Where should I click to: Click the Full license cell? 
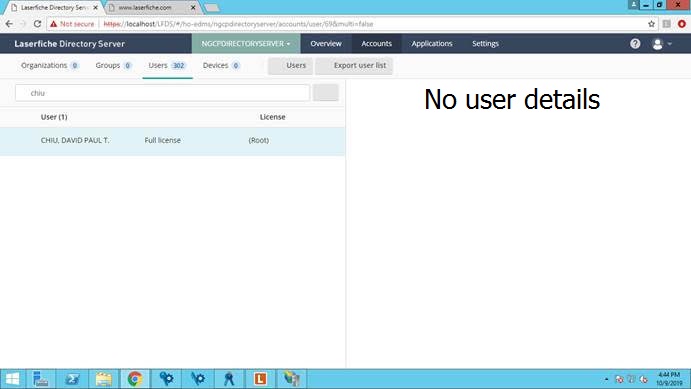point(163,140)
